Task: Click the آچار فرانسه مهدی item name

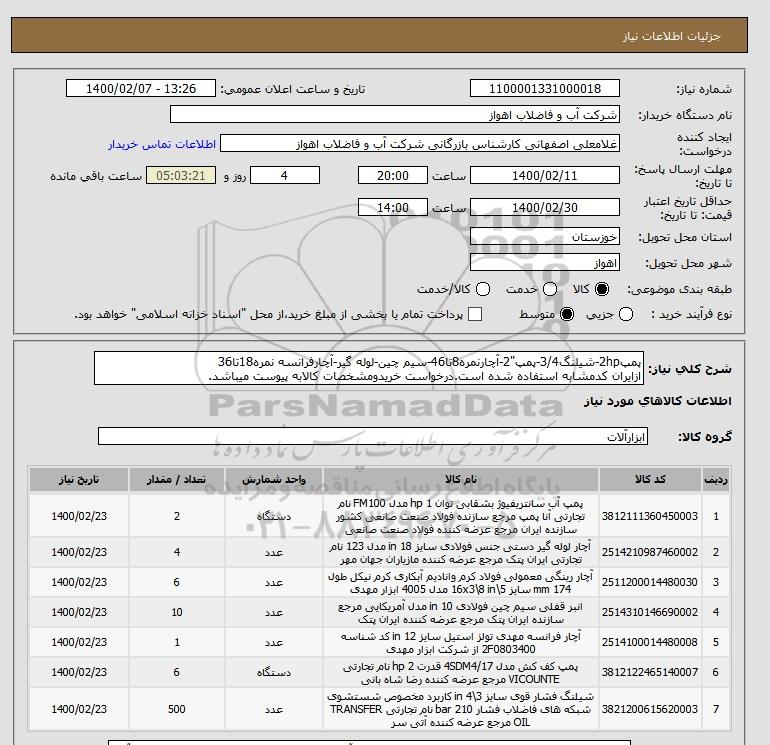Action: 461,643
